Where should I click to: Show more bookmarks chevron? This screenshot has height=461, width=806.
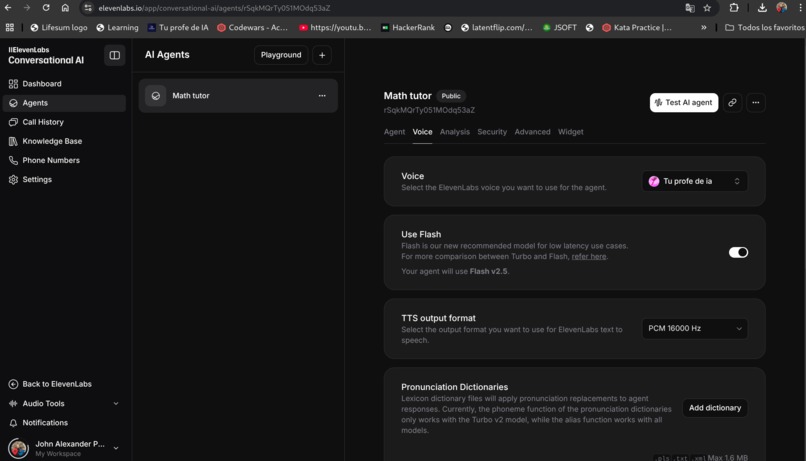[703, 28]
